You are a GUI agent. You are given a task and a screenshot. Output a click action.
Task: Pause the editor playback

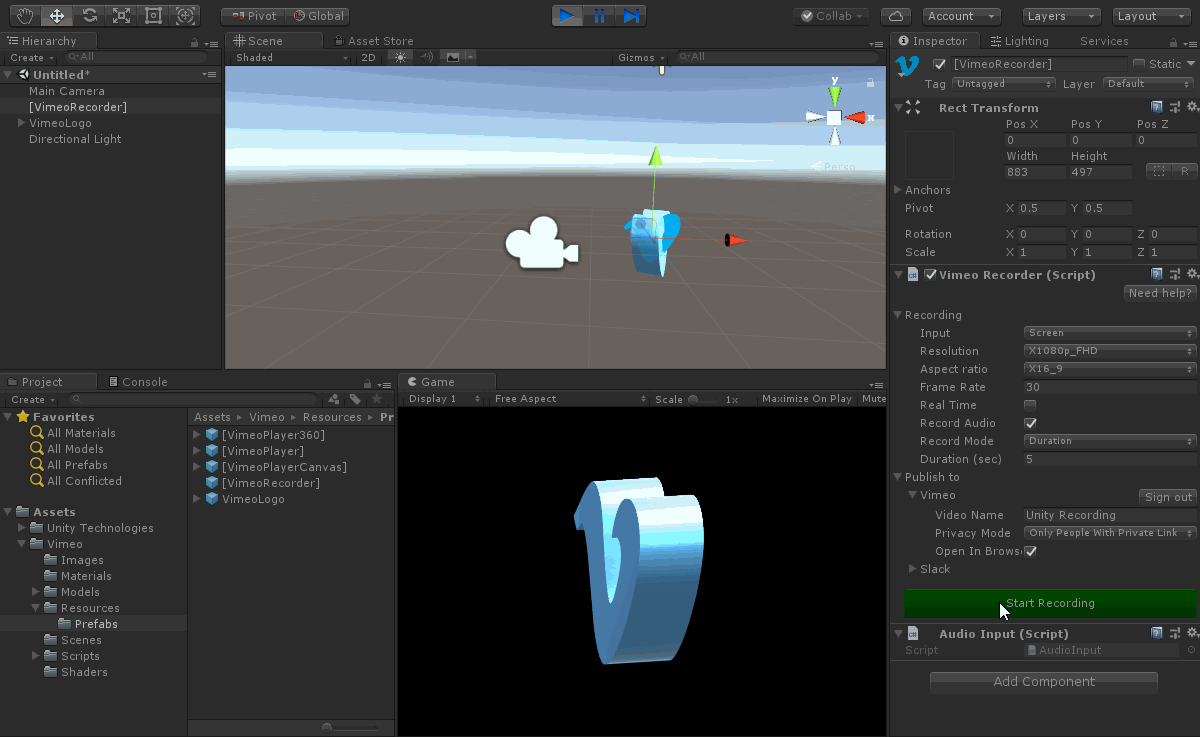[x=599, y=16]
